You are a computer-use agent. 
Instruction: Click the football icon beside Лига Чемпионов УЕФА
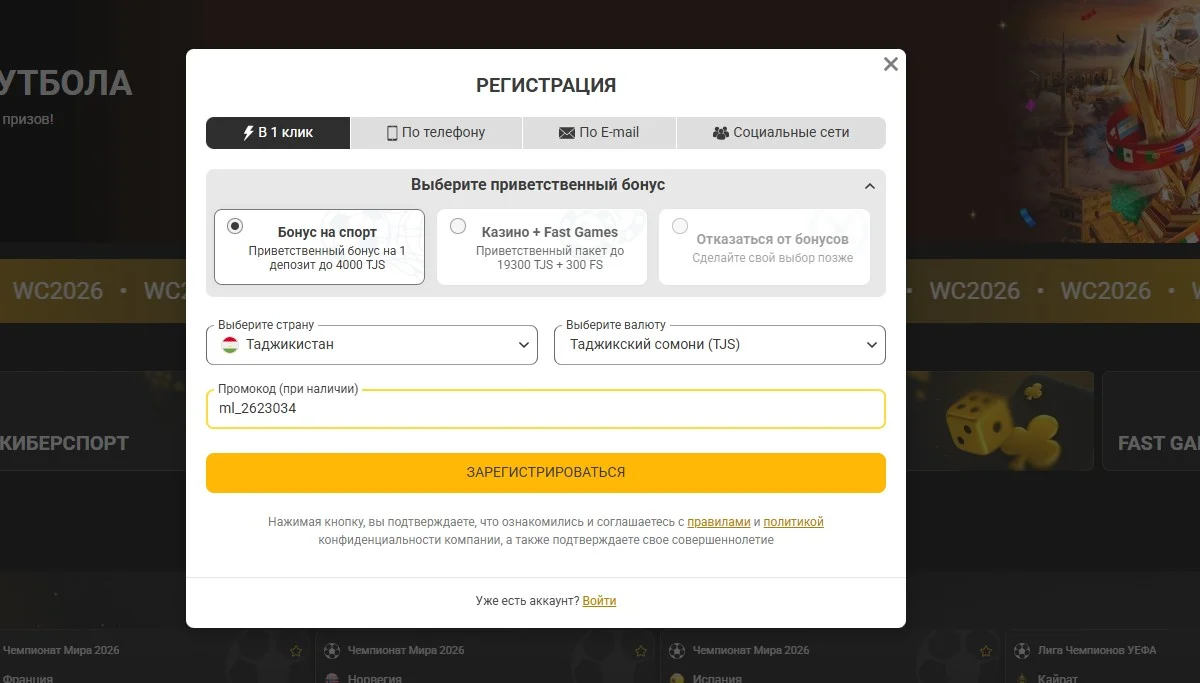click(1022, 651)
